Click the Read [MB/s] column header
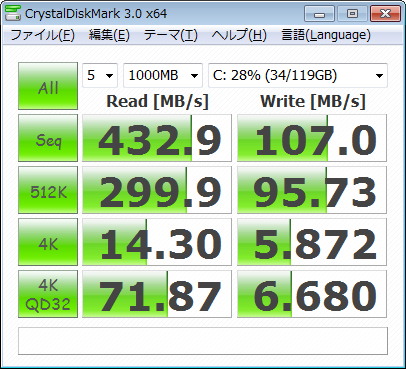 (x=157, y=101)
